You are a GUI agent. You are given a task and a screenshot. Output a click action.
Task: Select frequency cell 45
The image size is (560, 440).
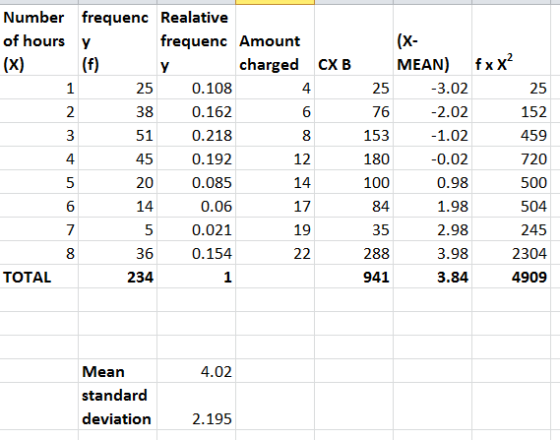click(118, 159)
